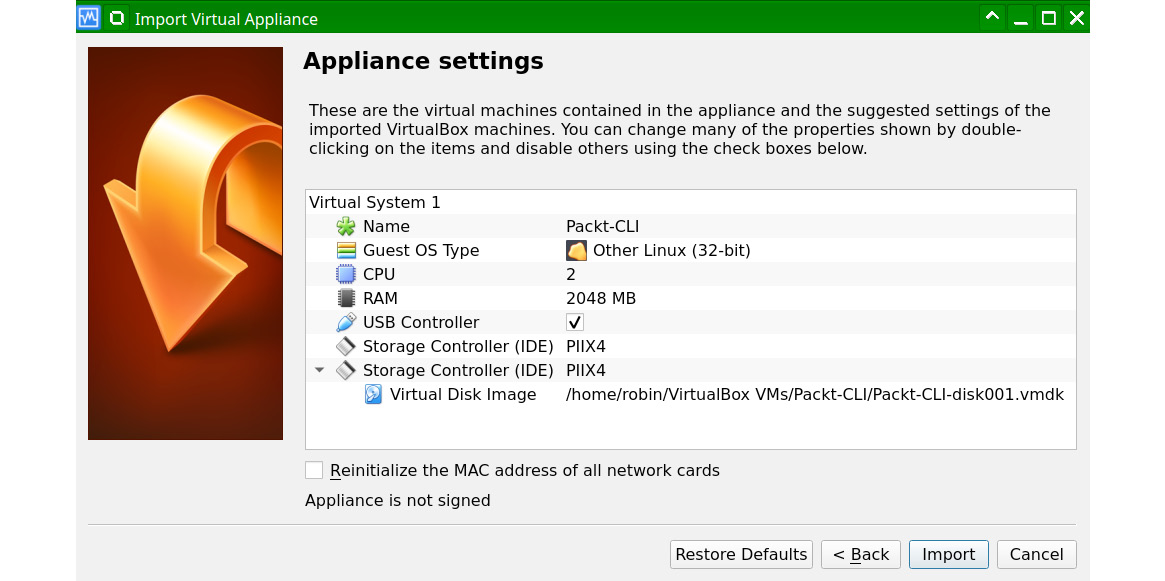This screenshot has width=1165, height=581.
Task: Enable reinitialize MAC address checkbox
Action: point(315,470)
